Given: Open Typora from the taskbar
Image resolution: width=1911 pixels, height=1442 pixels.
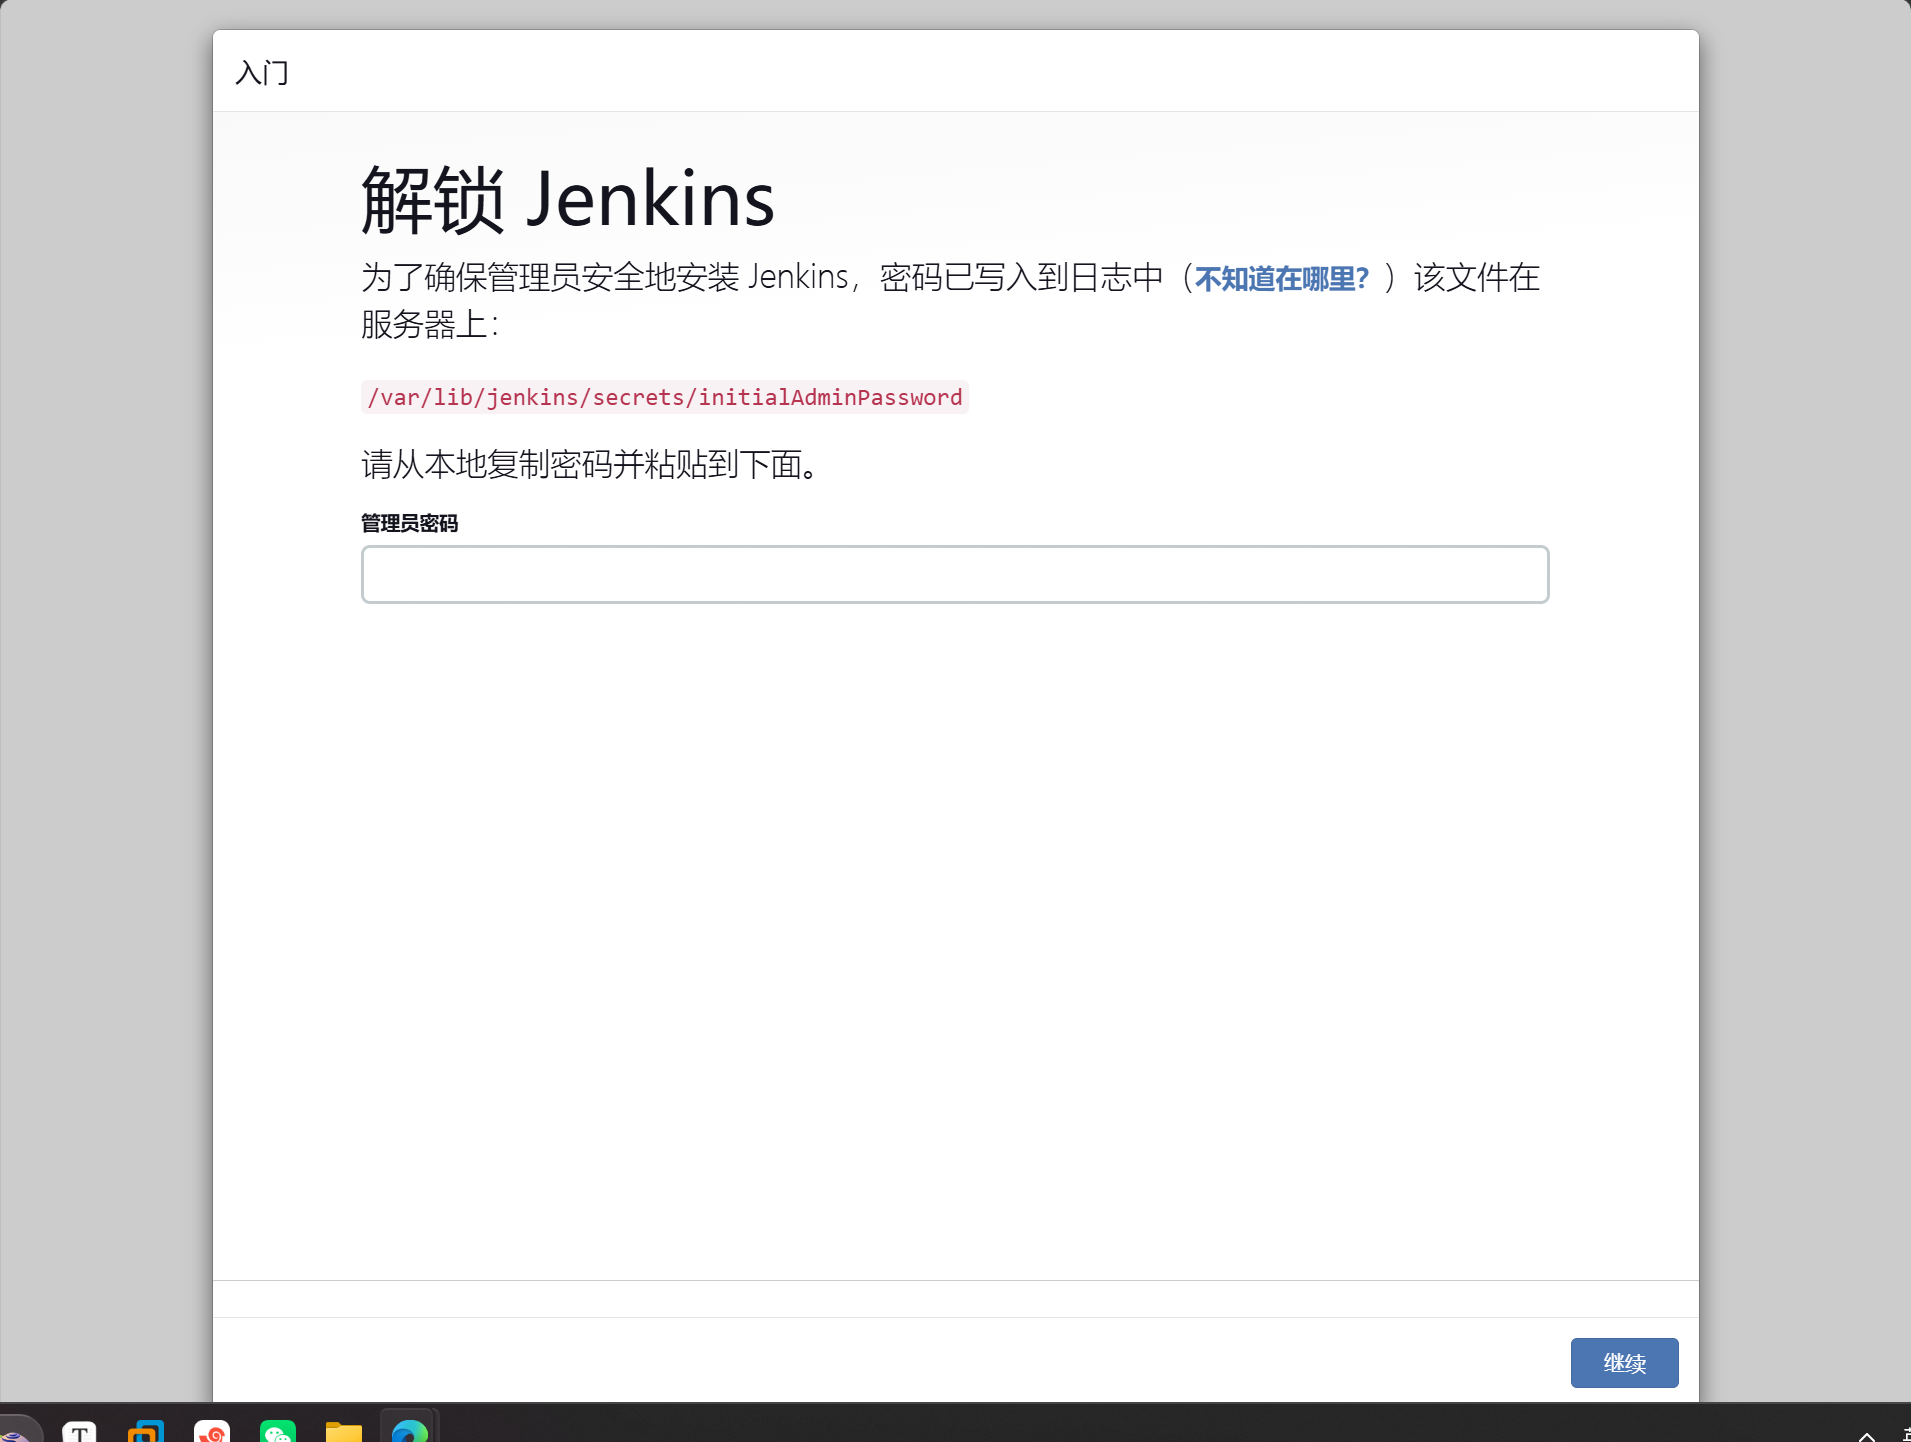Looking at the screenshot, I should tap(80, 1431).
